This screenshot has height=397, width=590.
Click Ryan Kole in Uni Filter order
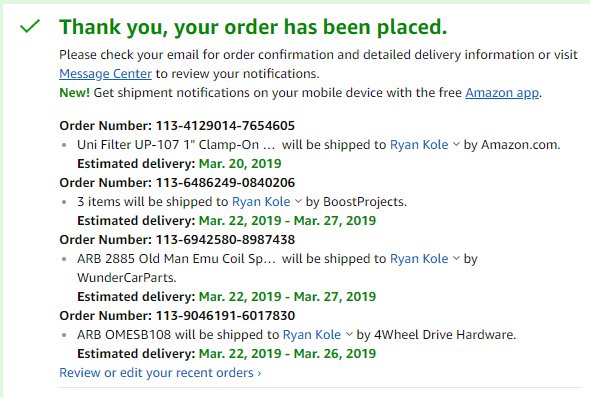(x=419, y=145)
